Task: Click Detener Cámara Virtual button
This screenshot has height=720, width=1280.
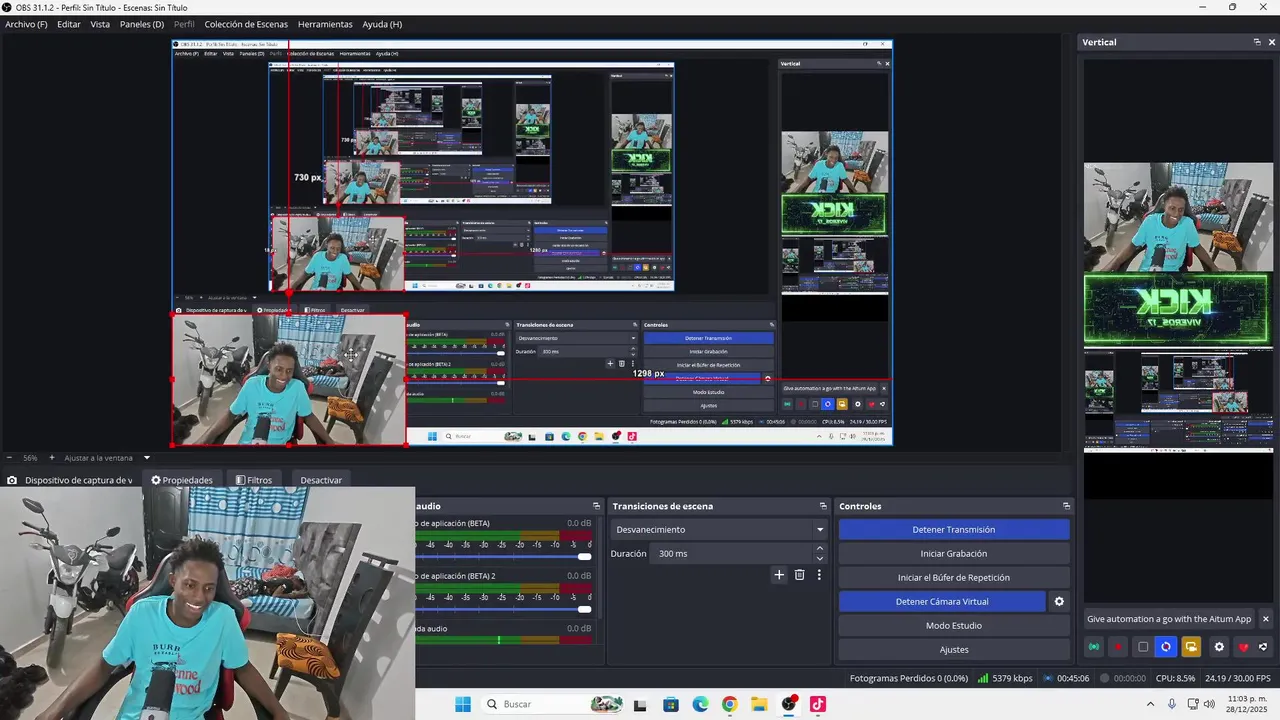Action: coord(942,601)
